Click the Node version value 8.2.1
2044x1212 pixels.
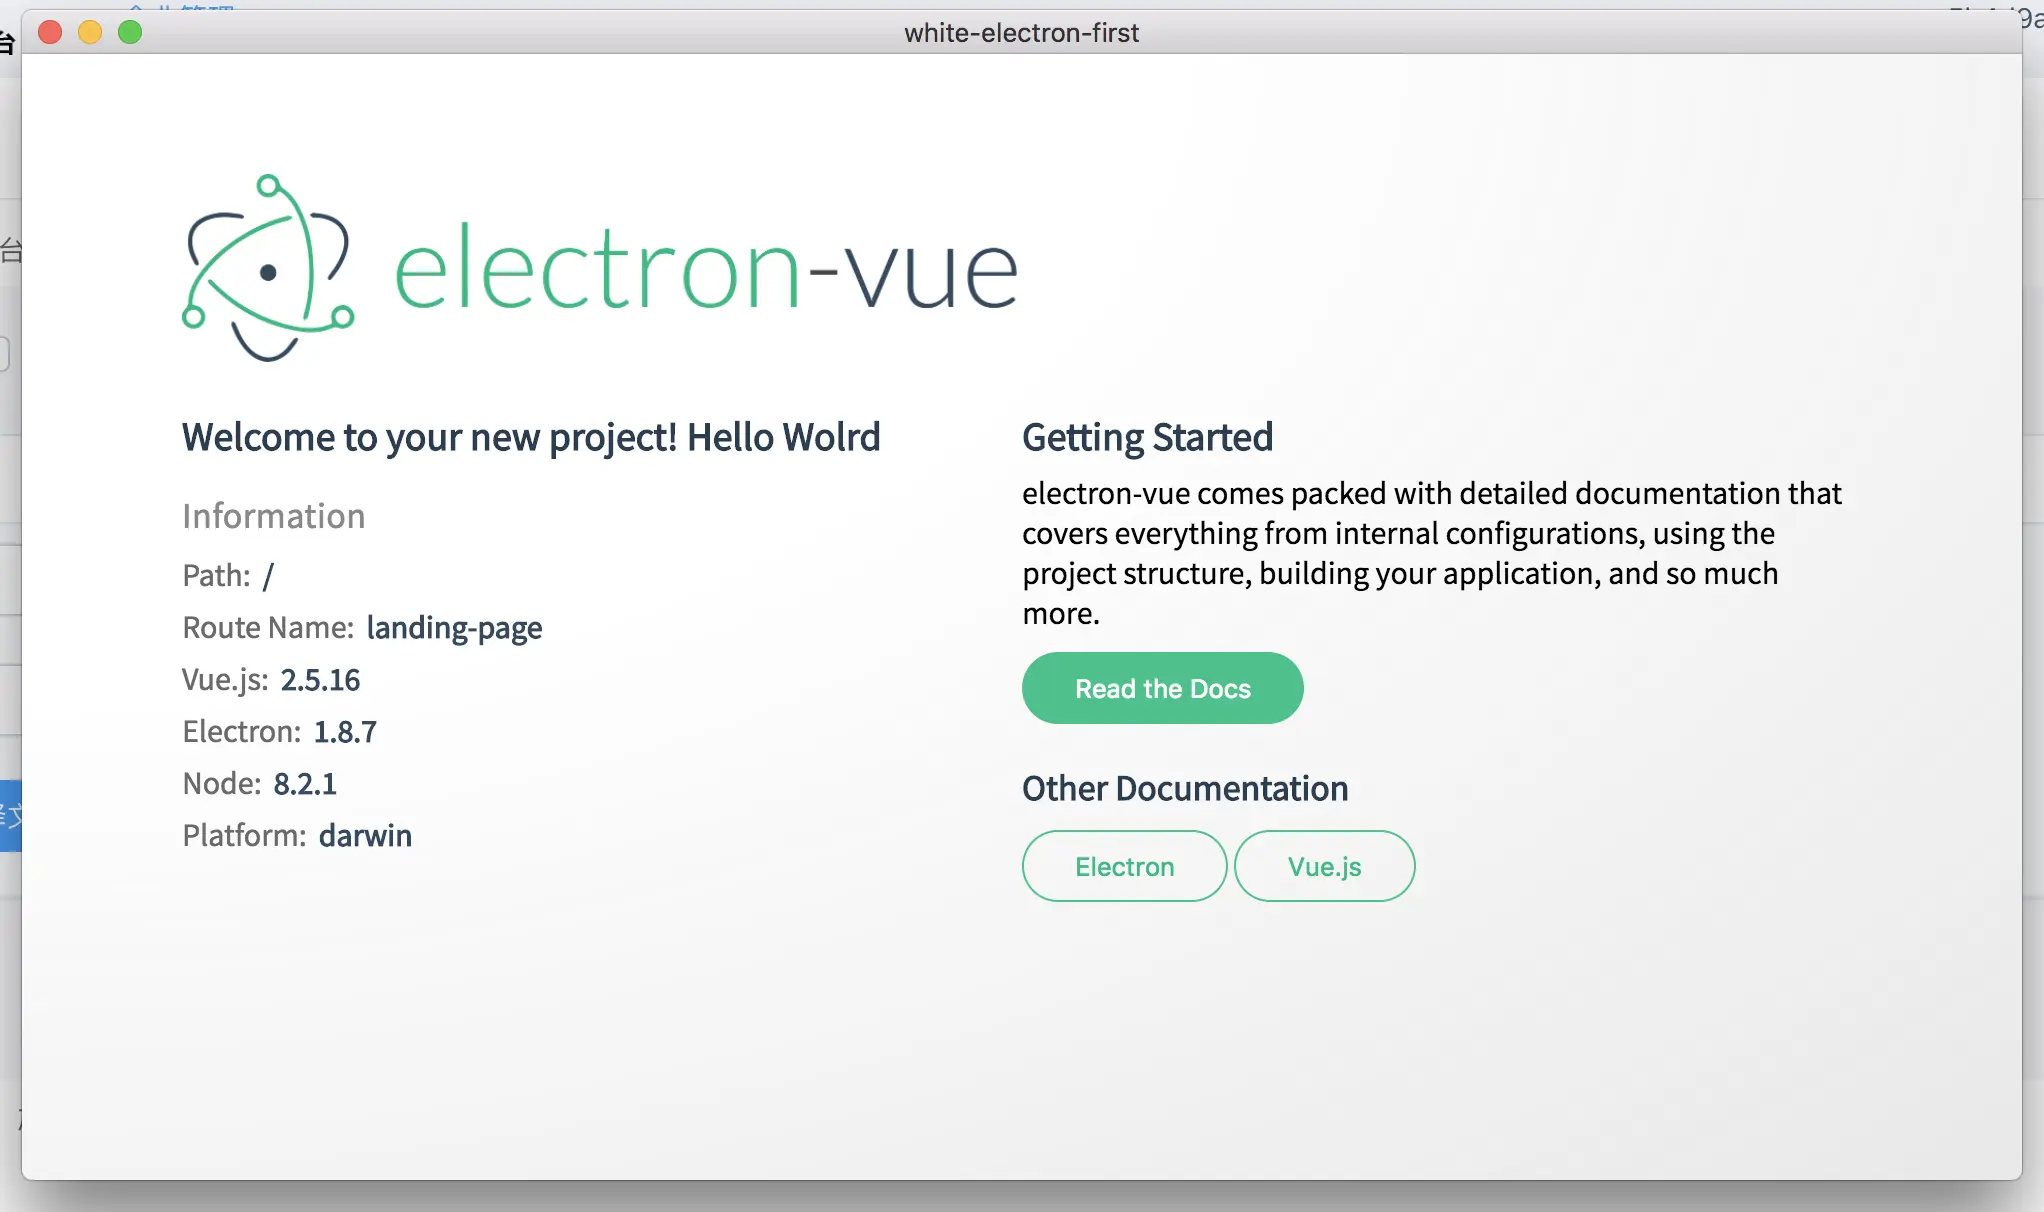coord(305,784)
